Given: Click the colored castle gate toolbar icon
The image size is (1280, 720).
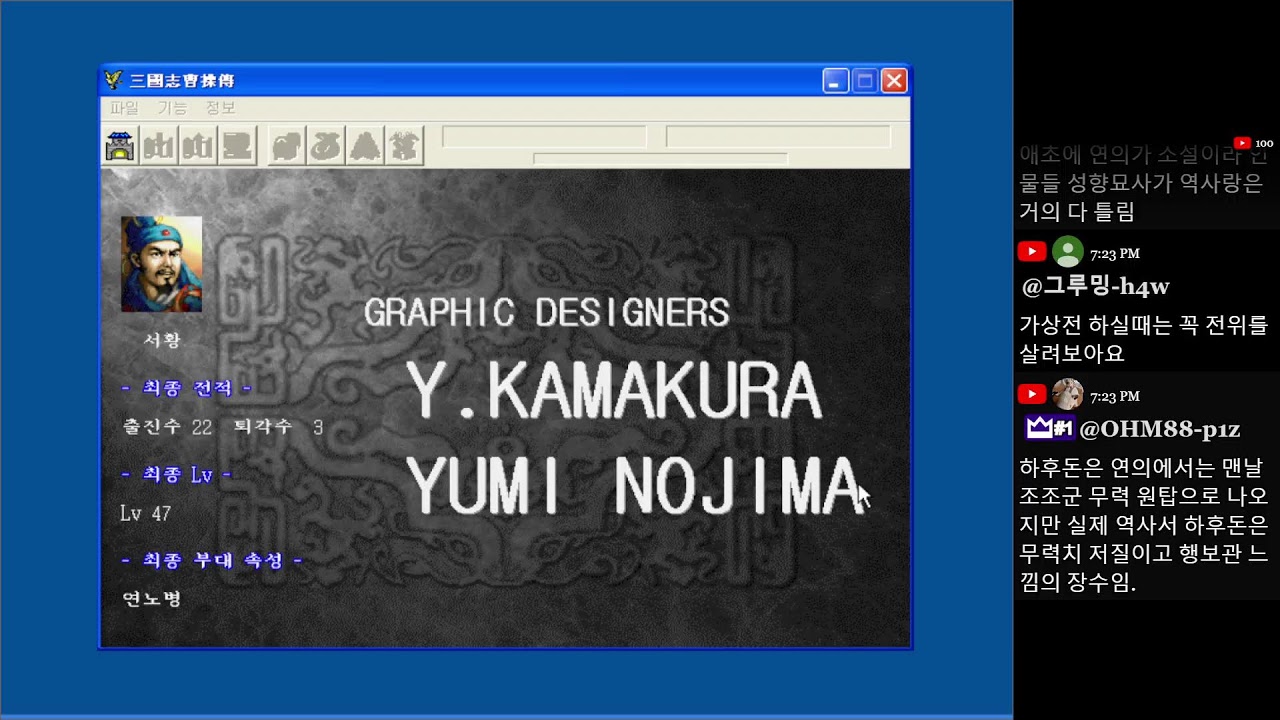Looking at the screenshot, I should [120, 146].
